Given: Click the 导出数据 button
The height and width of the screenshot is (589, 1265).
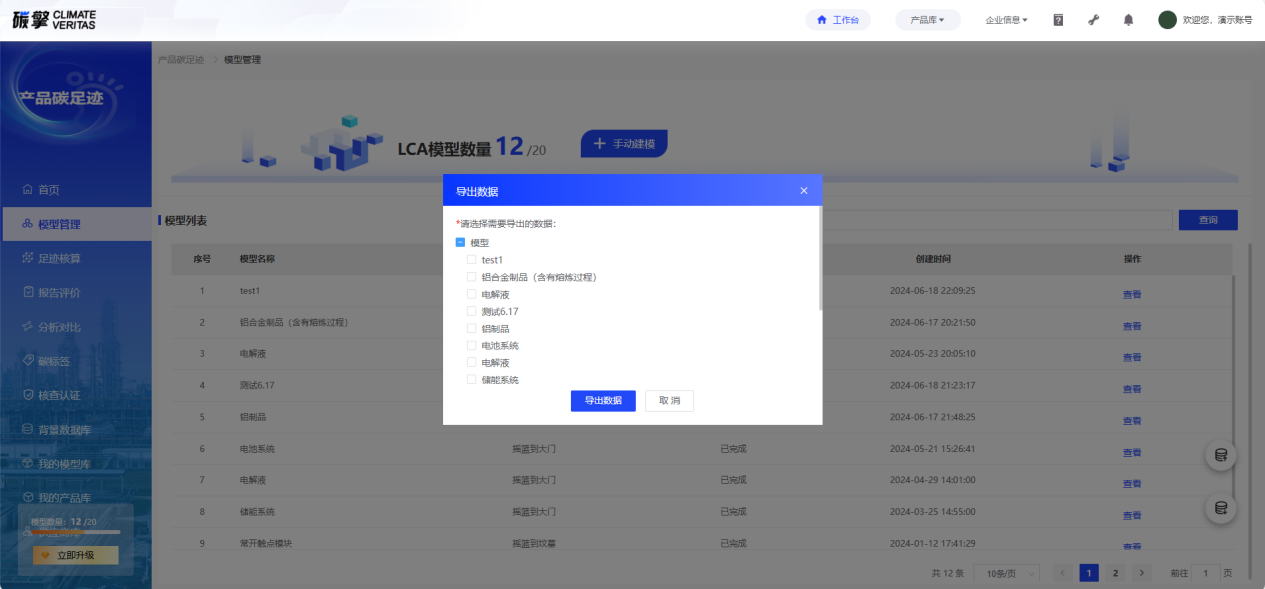Looking at the screenshot, I should (x=603, y=401).
